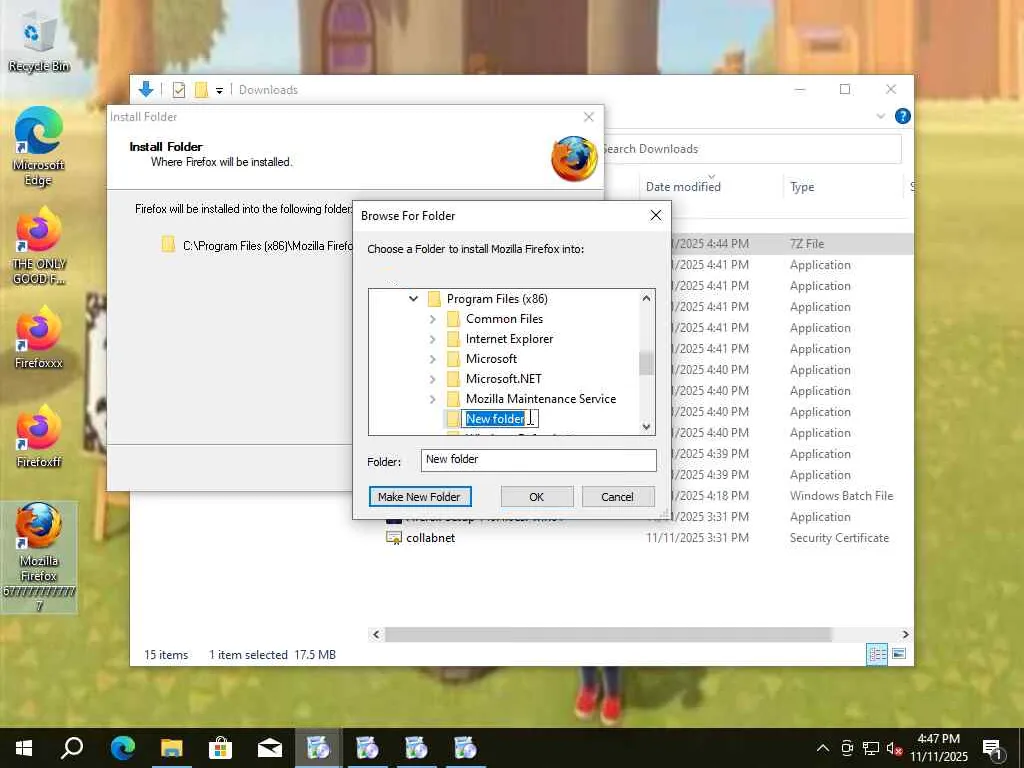This screenshot has height=768, width=1024.
Task: Click the Downloads horizontal scrollbar left arrow
Action: [x=376, y=634]
